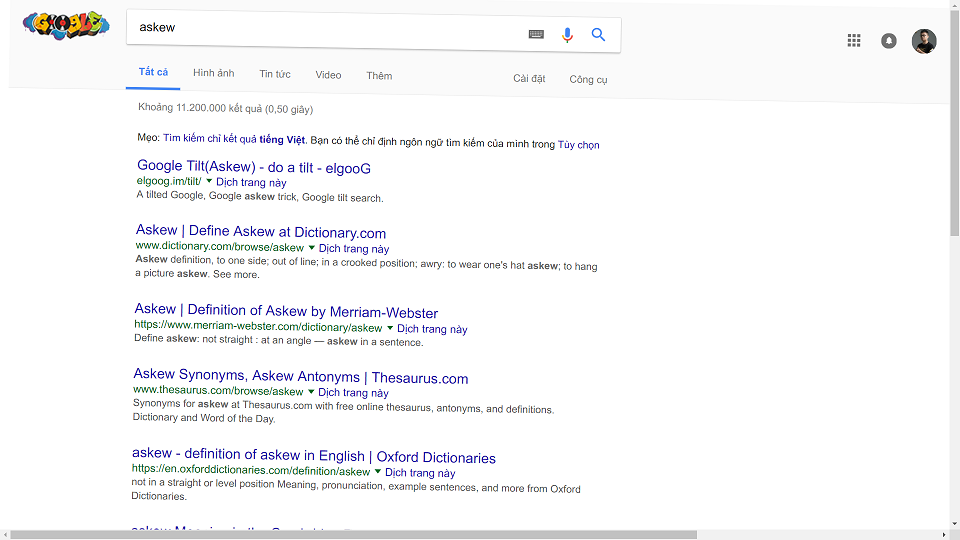Start voice search with microphone icon

pyautogui.click(x=568, y=35)
